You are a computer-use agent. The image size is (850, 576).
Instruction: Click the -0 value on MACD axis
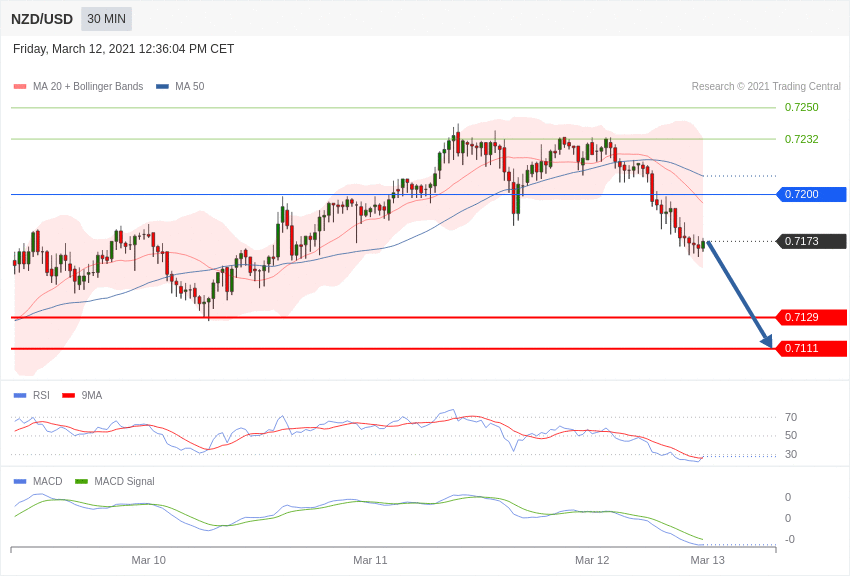(x=790, y=539)
